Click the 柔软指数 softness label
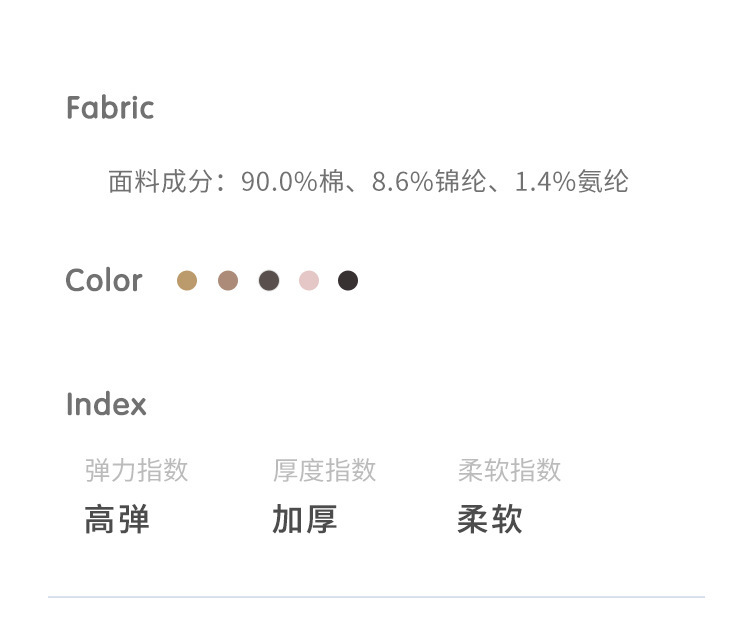This screenshot has height=620, width=750. click(x=509, y=470)
